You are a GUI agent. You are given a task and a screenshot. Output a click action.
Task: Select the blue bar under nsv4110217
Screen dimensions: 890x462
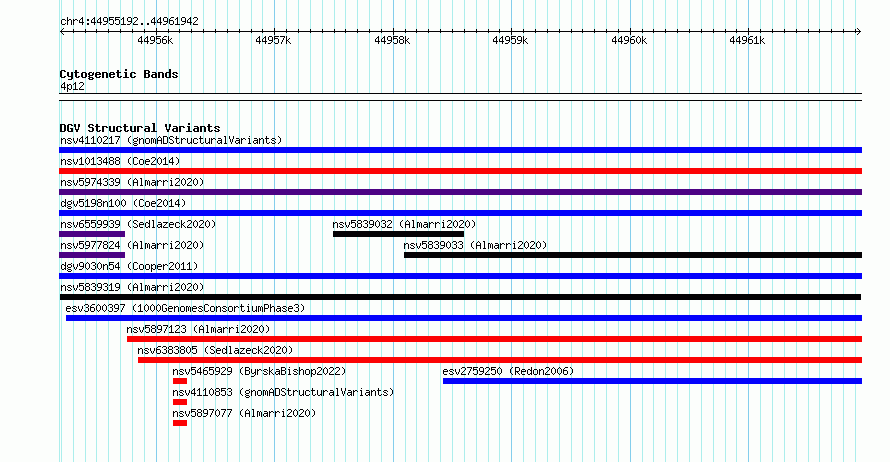460,150
